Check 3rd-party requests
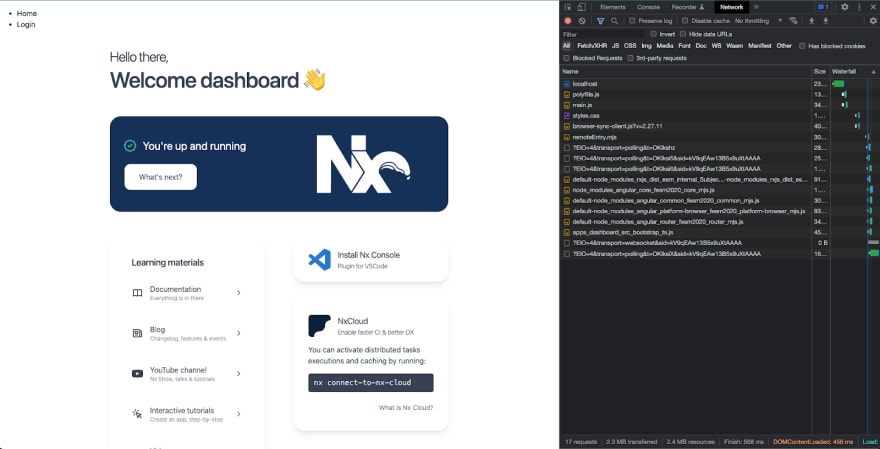The width and height of the screenshot is (880, 449). tap(630, 58)
